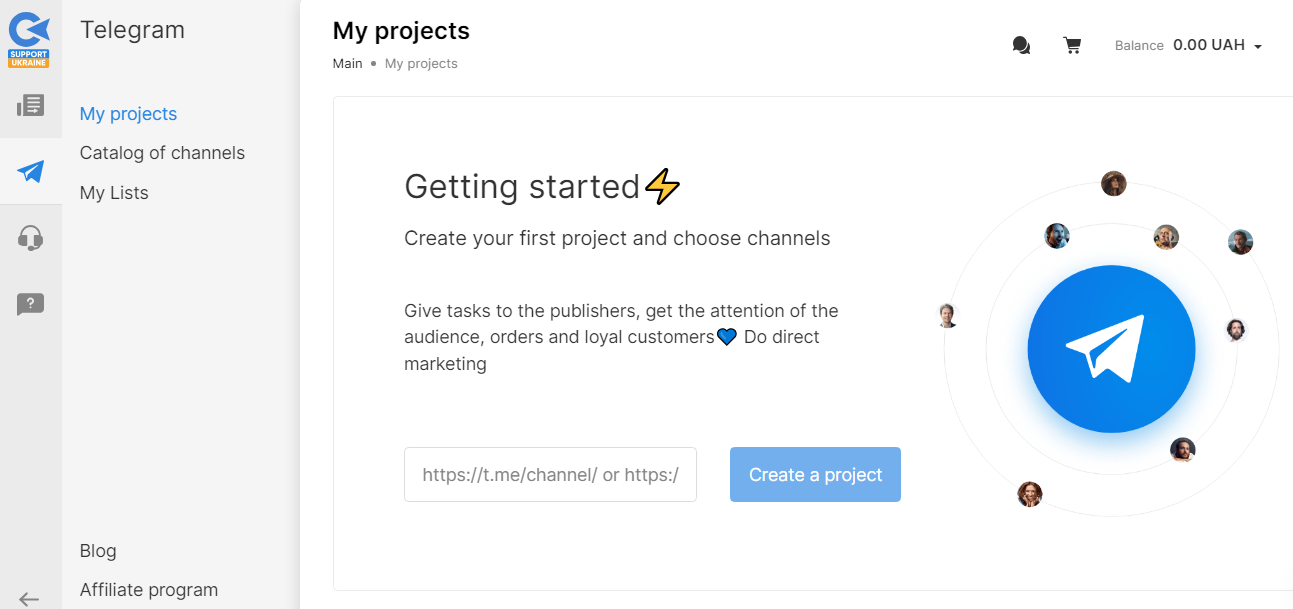The height and width of the screenshot is (609, 1293).
Task: Open the news feed sidebar icon
Action: 31,105
